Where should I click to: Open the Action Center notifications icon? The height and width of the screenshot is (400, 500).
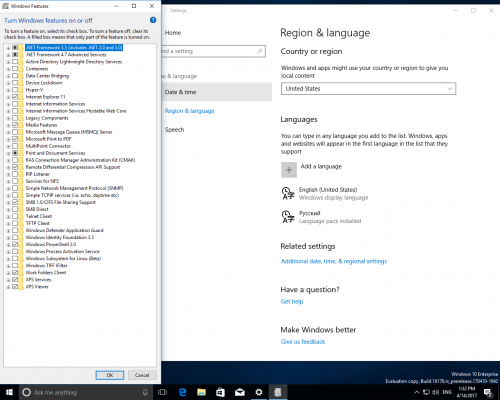point(488,392)
